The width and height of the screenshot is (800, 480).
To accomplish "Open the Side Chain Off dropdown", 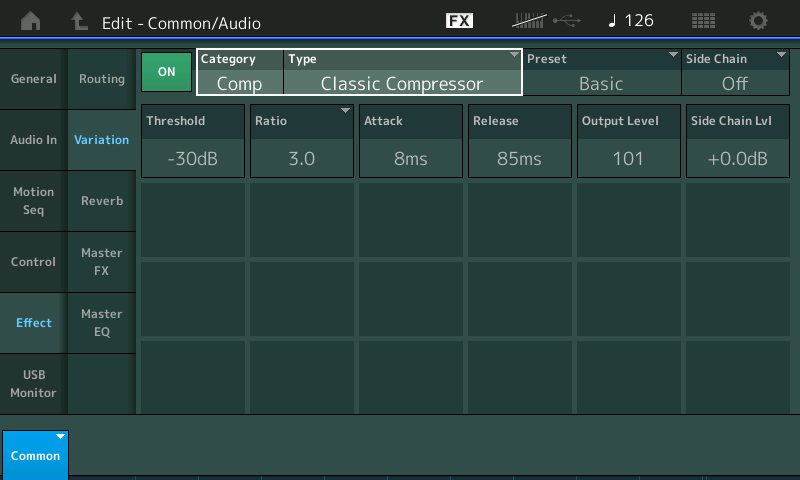I will tap(735, 72).
